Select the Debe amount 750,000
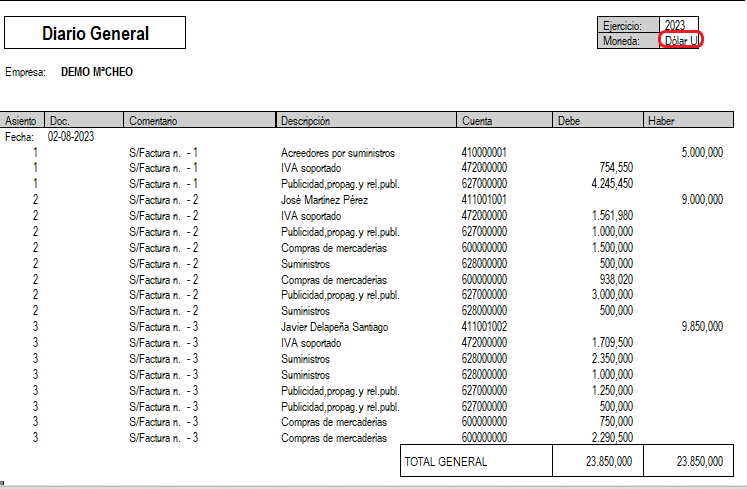747x489 pixels. (616, 422)
